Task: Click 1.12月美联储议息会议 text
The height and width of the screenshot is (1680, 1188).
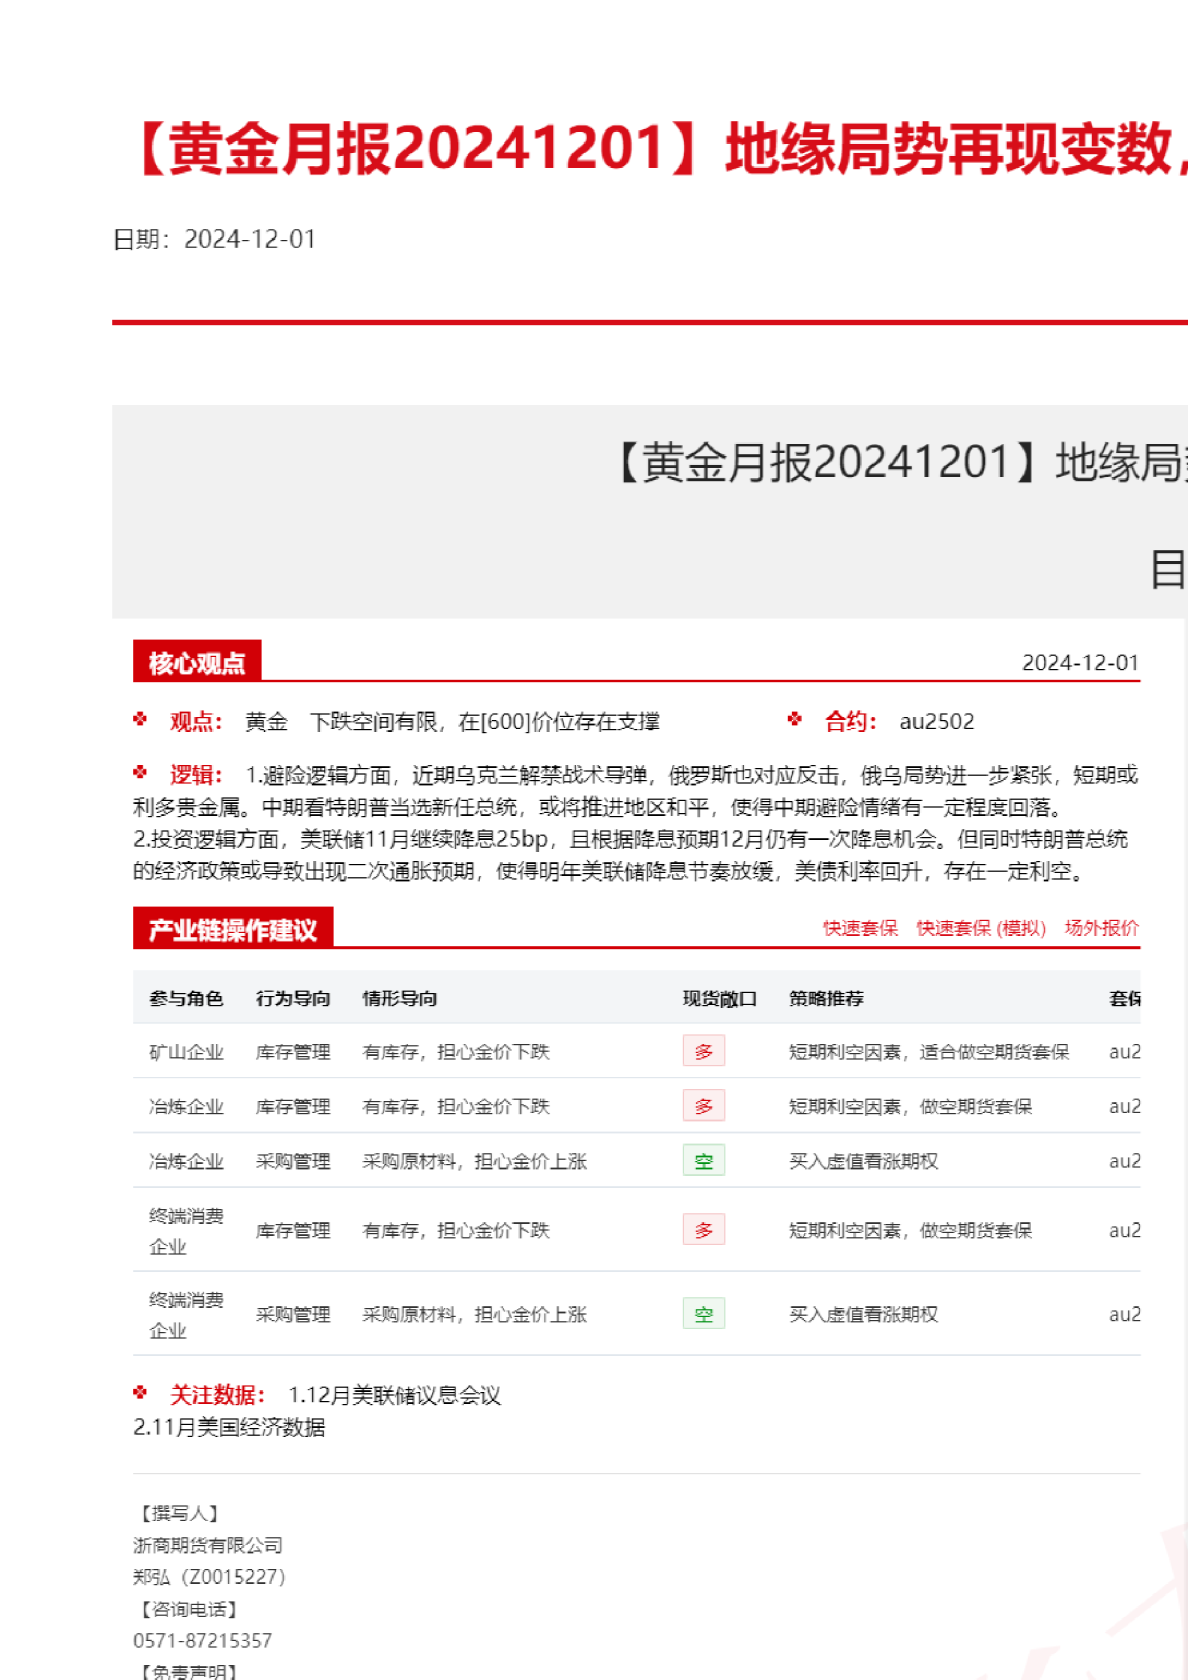Action: point(395,1395)
